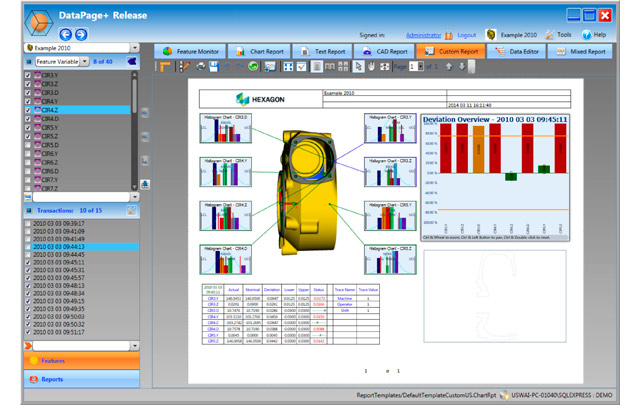Select the hand pan tool
640x405 pixels.
coord(371,67)
